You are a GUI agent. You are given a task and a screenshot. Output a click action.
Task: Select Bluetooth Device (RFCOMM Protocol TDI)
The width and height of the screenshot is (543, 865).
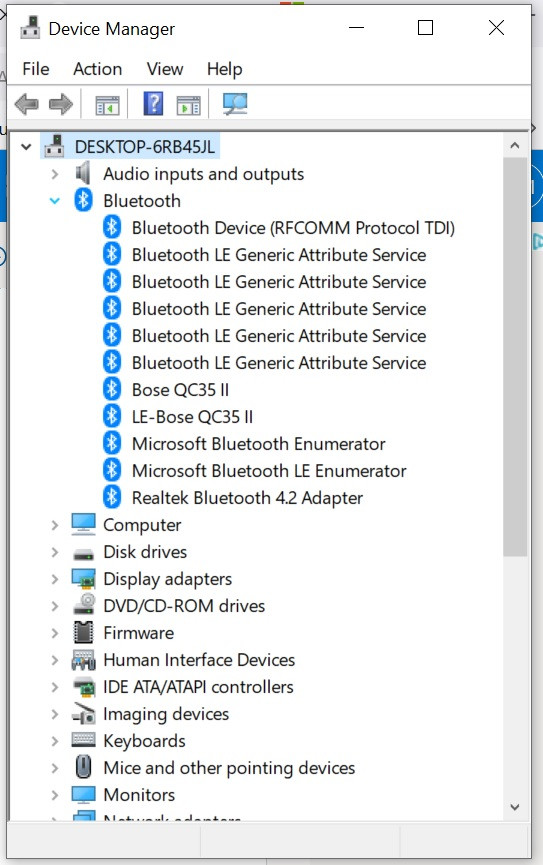293,228
